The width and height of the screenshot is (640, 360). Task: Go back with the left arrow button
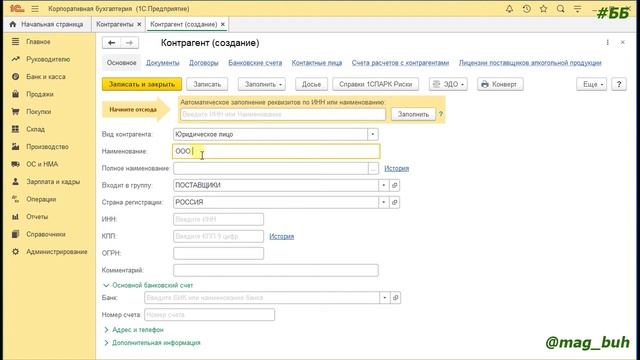111,42
